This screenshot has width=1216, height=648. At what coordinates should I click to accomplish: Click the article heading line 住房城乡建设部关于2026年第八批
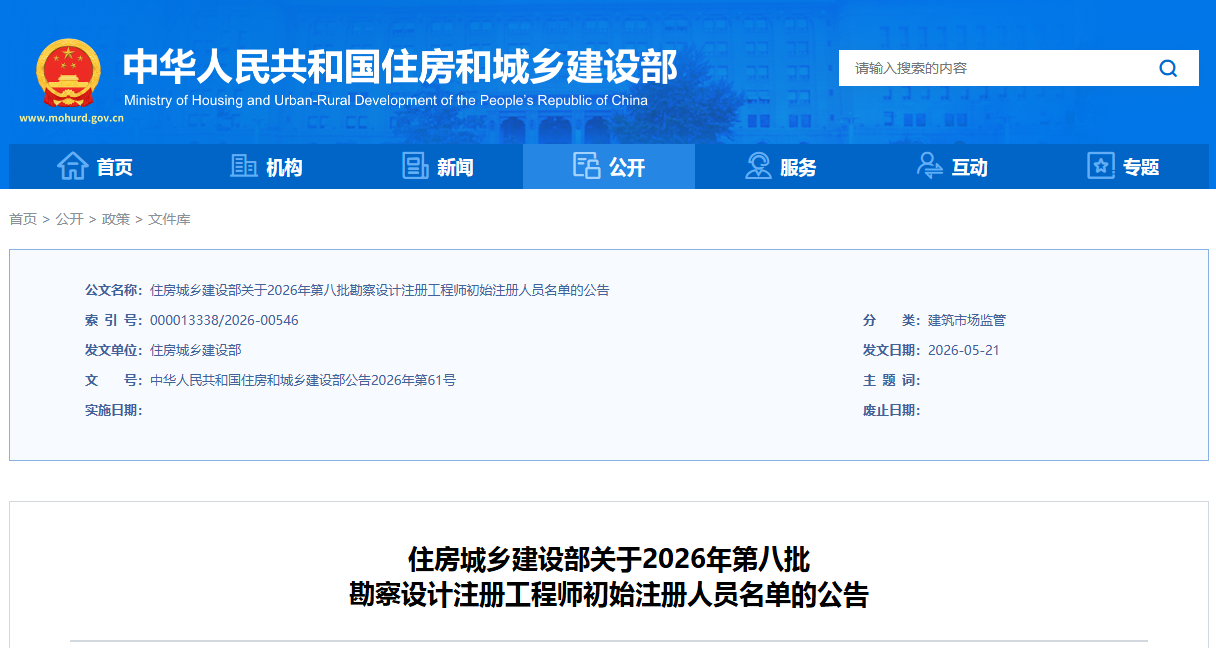[x=609, y=558]
